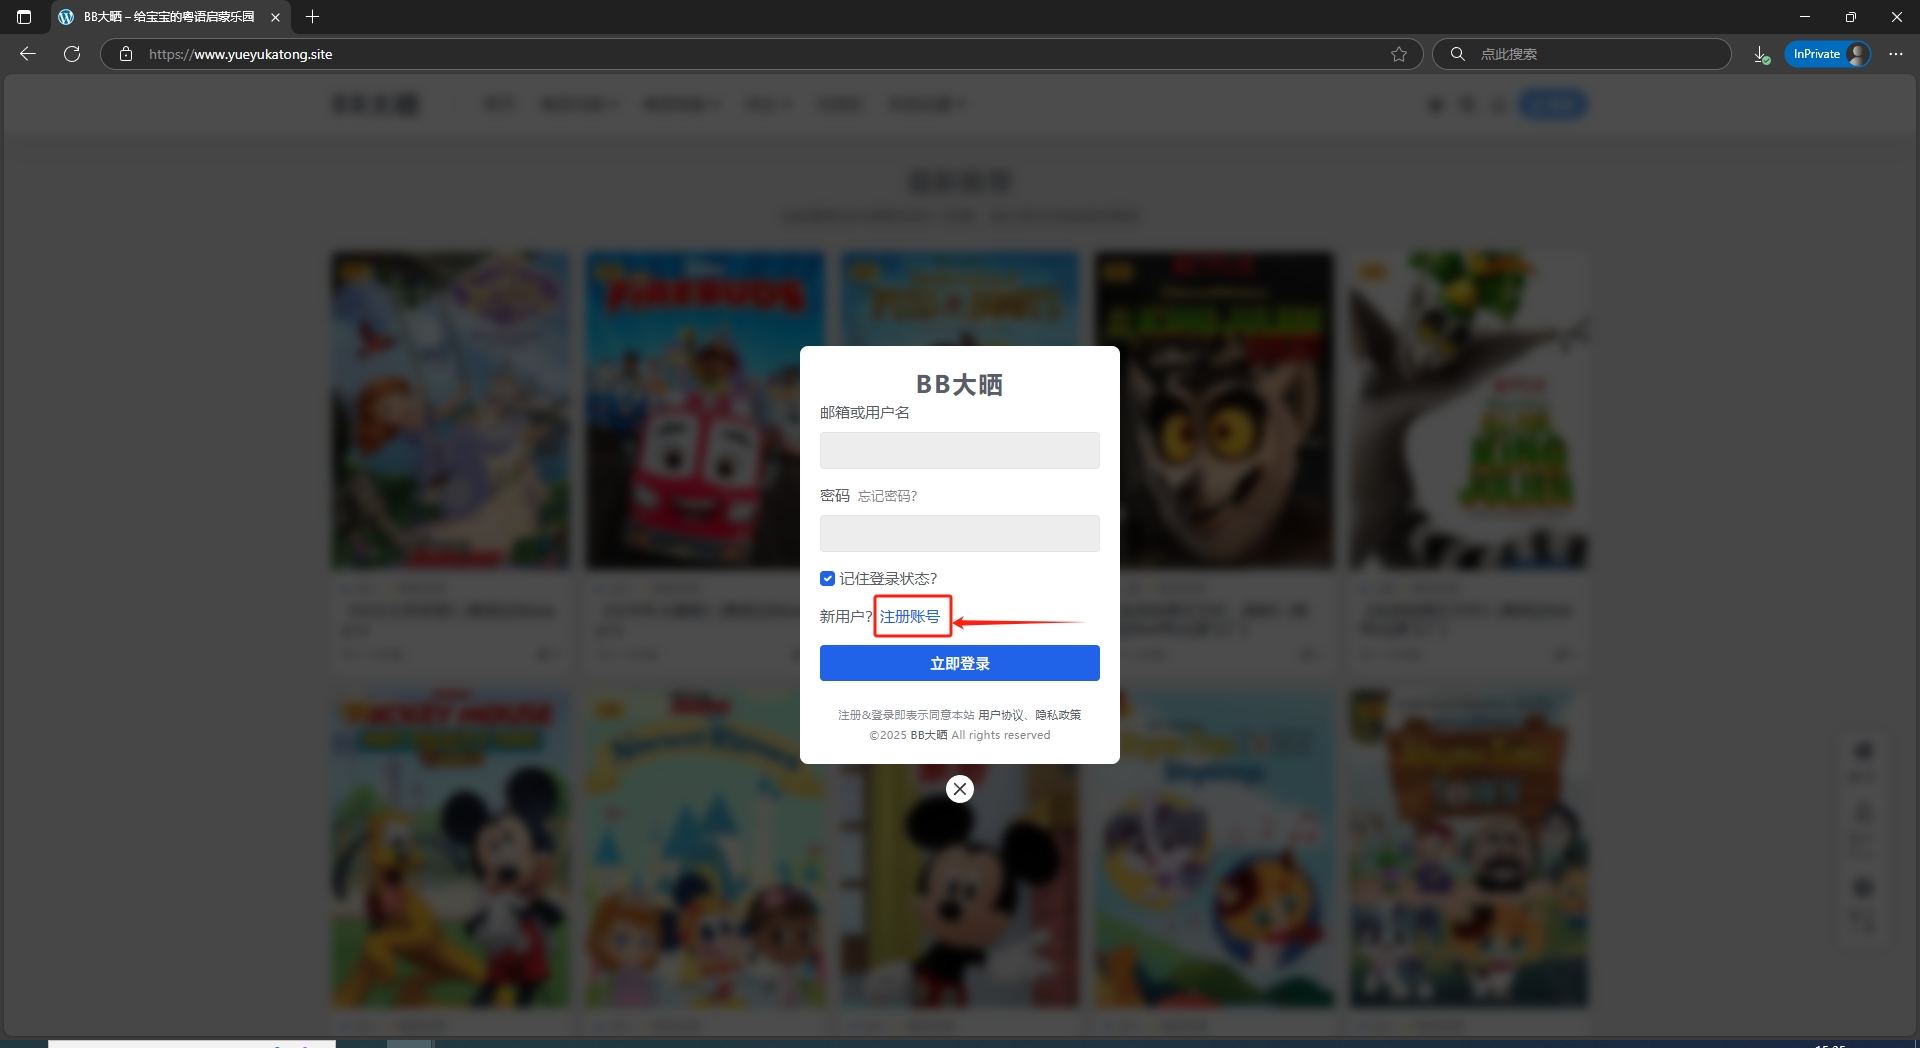Open the downloads icon in toolbar
This screenshot has height=1048, width=1920.
[1761, 54]
